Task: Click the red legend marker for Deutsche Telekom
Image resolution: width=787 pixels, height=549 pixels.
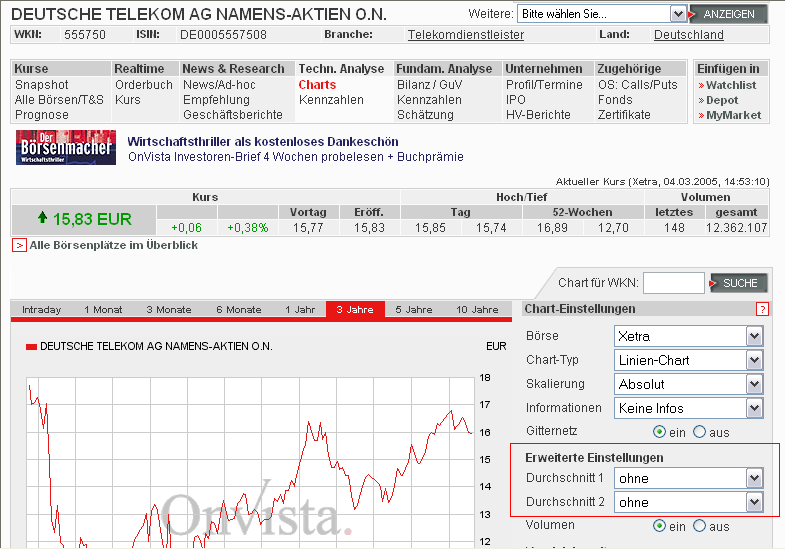Action: (x=31, y=346)
